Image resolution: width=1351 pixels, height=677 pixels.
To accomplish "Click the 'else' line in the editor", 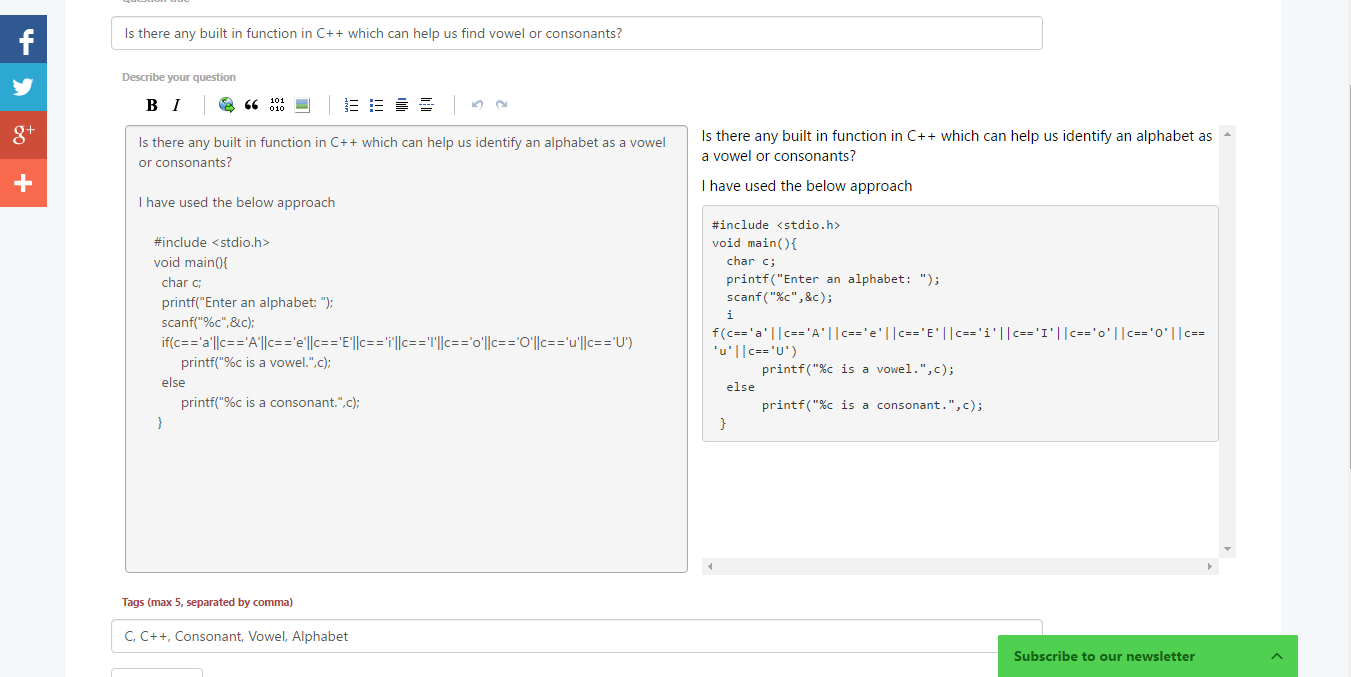I will click(174, 382).
